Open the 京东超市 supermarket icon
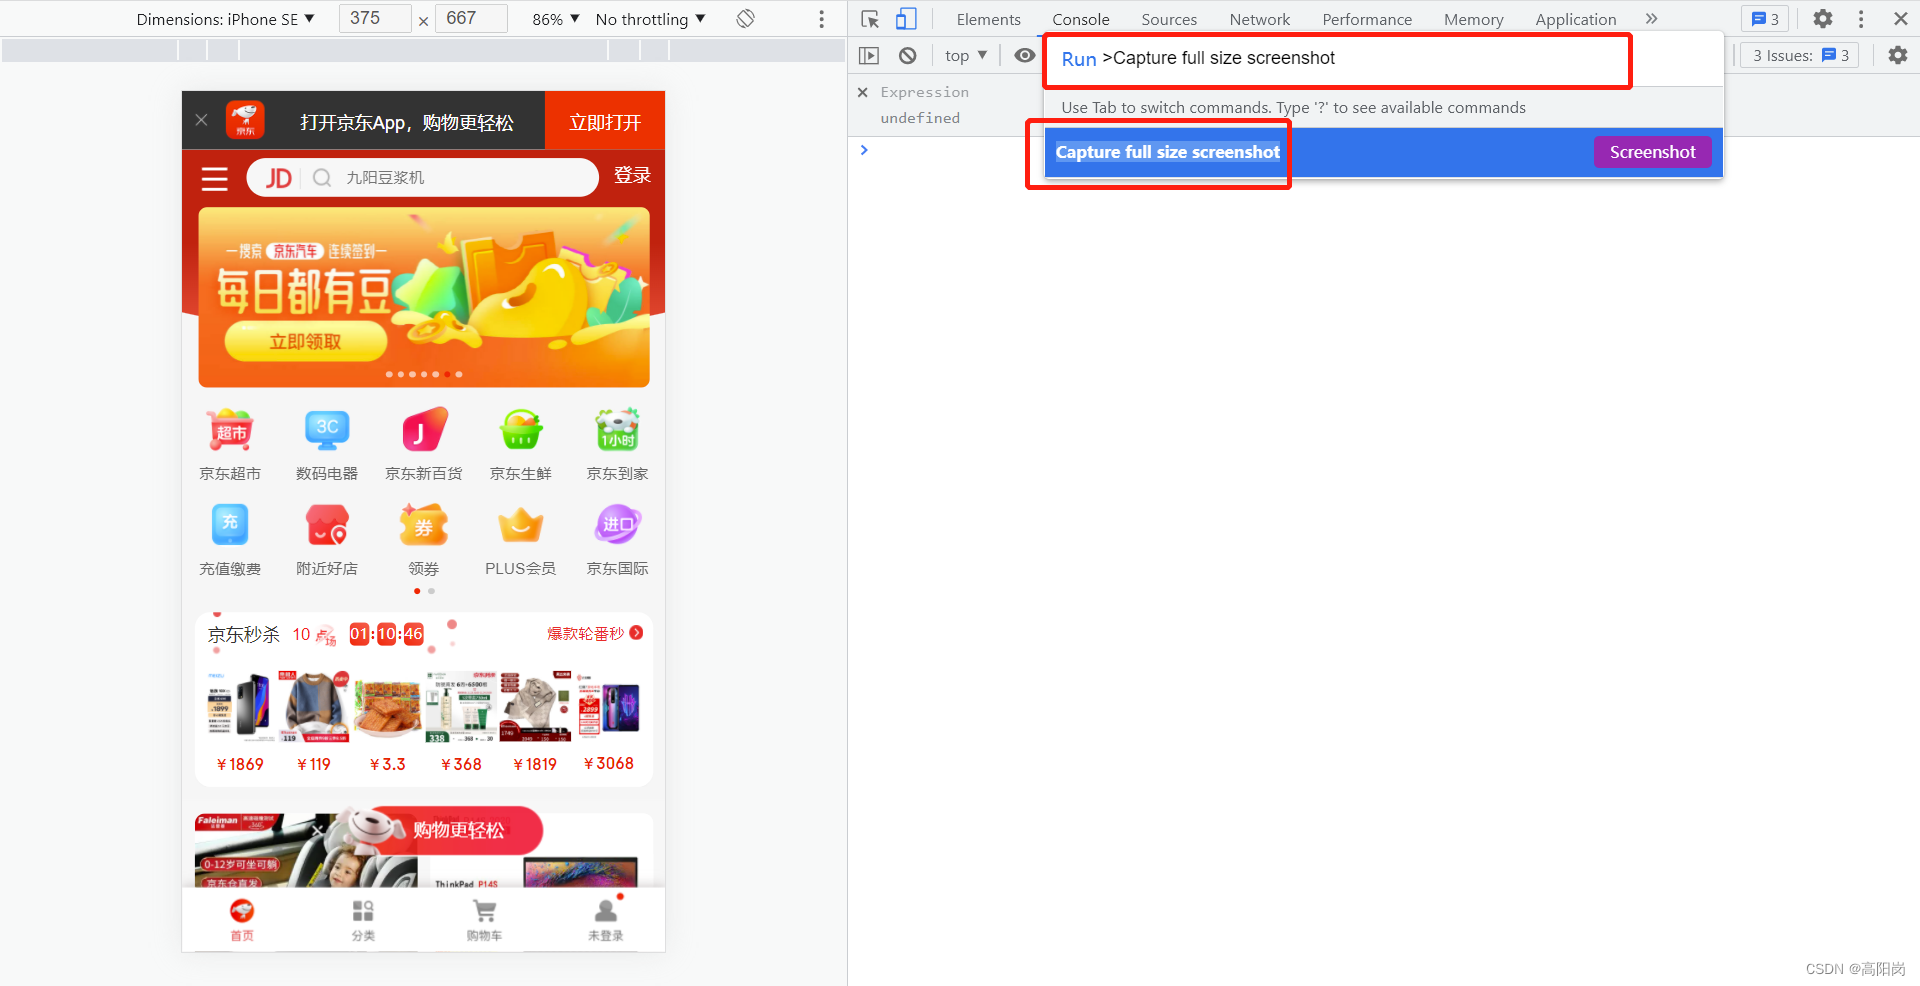1920x986 pixels. click(x=230, y=431)
